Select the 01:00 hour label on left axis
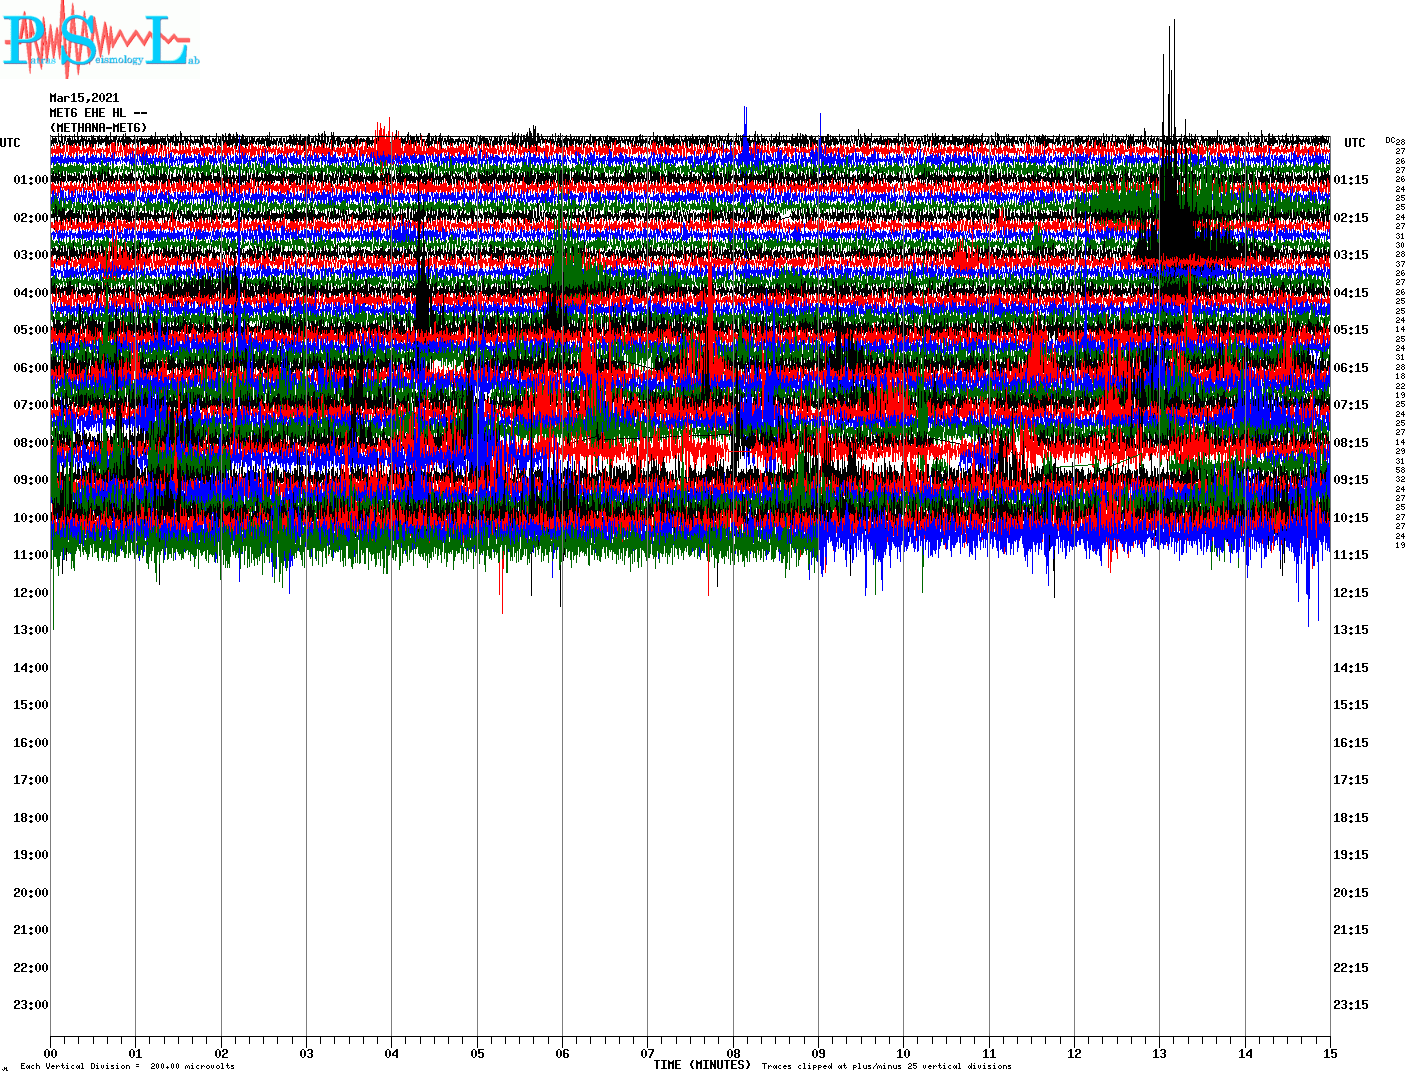The height and width of the screenshot is (1080, 1410). point(30,180)
